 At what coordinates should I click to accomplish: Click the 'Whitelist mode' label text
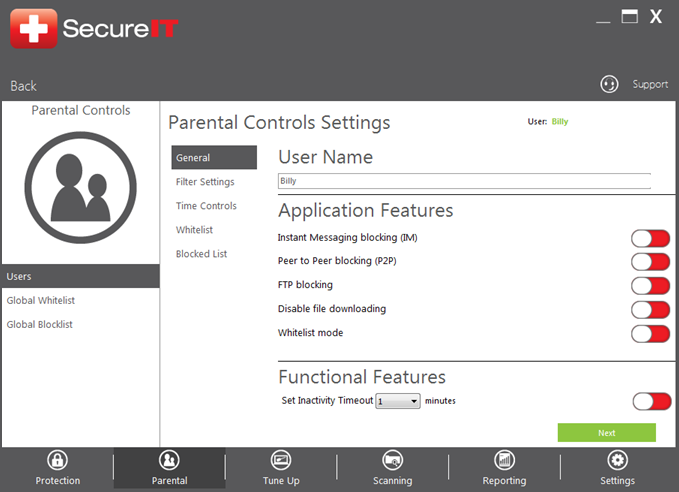tap(310, 333)
